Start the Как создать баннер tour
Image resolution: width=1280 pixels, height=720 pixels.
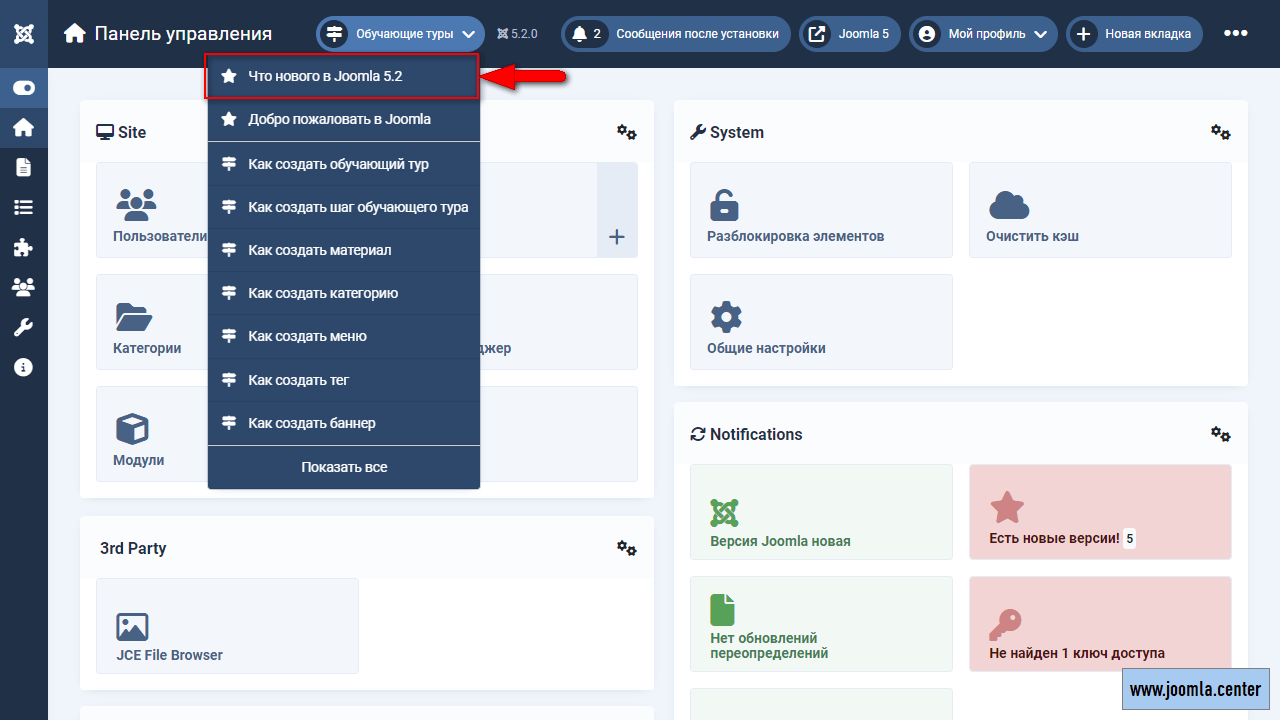point(343,423)
